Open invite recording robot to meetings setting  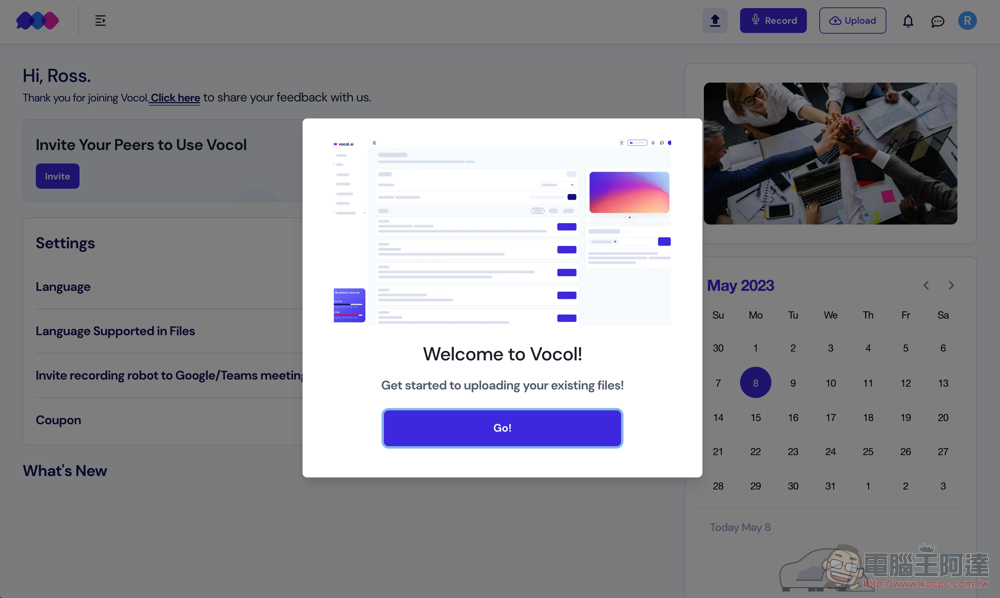(169, 376)
